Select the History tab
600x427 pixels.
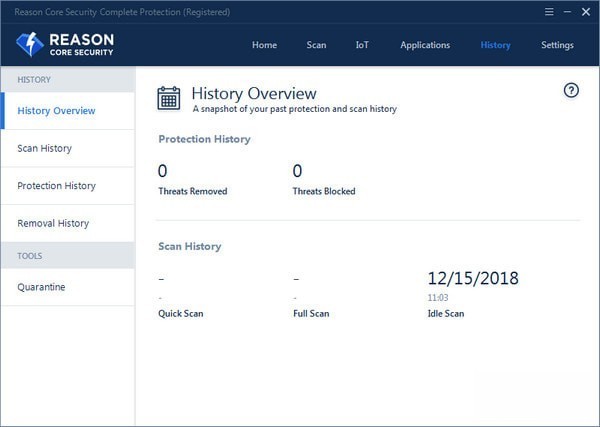pos(496,45)
